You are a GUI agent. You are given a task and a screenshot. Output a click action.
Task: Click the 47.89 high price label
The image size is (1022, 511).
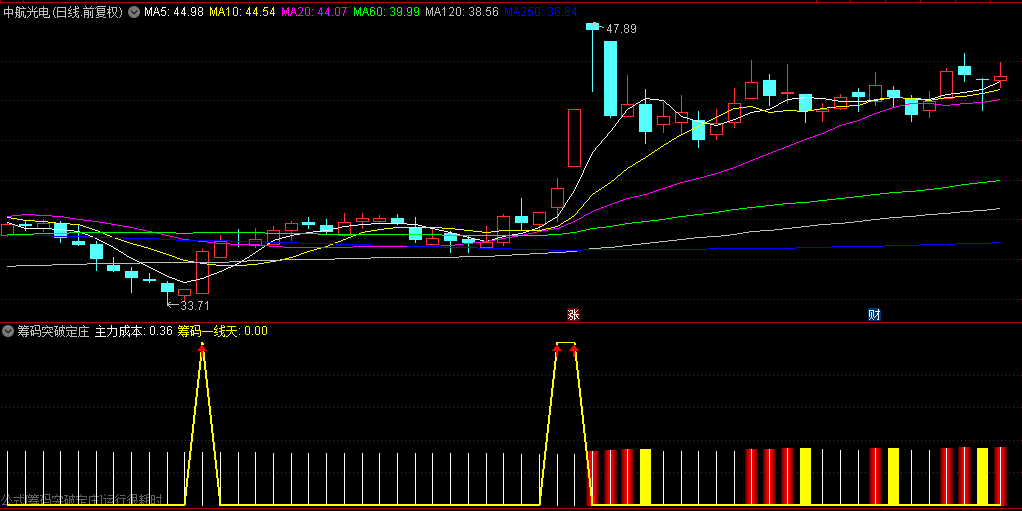[621, 29]
